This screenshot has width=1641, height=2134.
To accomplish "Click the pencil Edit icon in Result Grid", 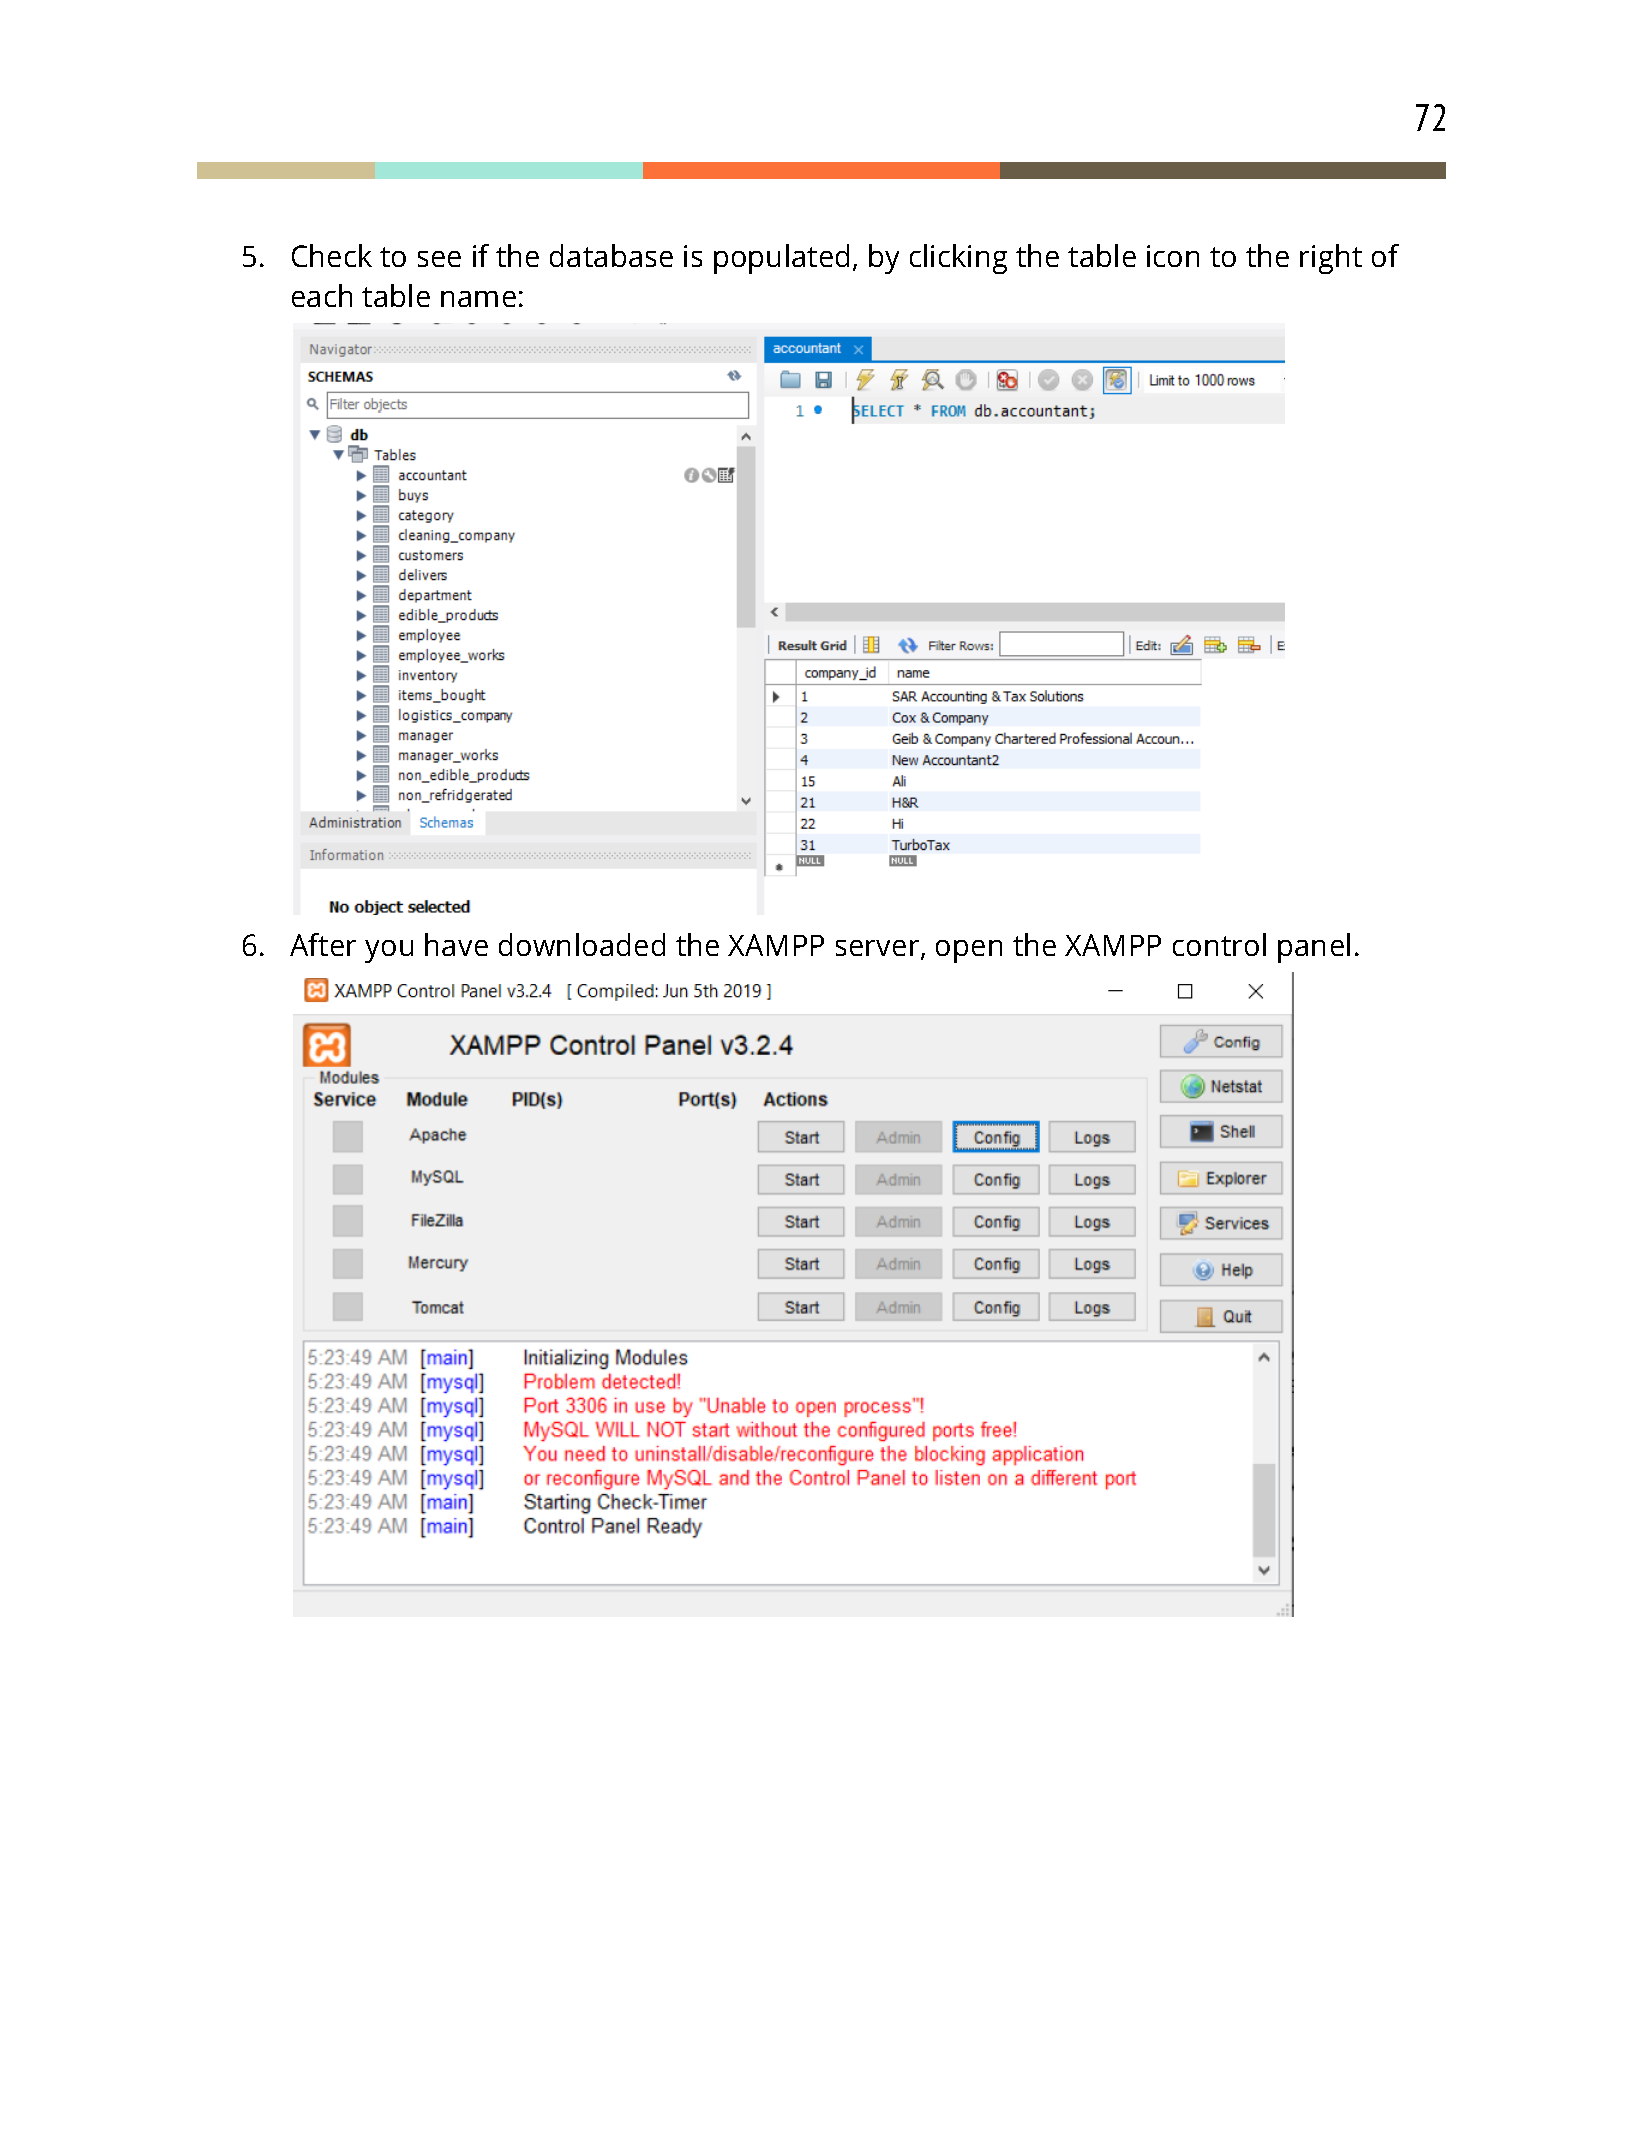I will coord(1182,645).
